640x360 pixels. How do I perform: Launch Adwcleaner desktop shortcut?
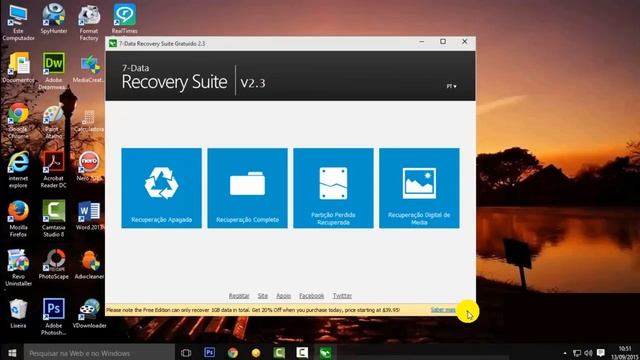(x=89, y=264)
